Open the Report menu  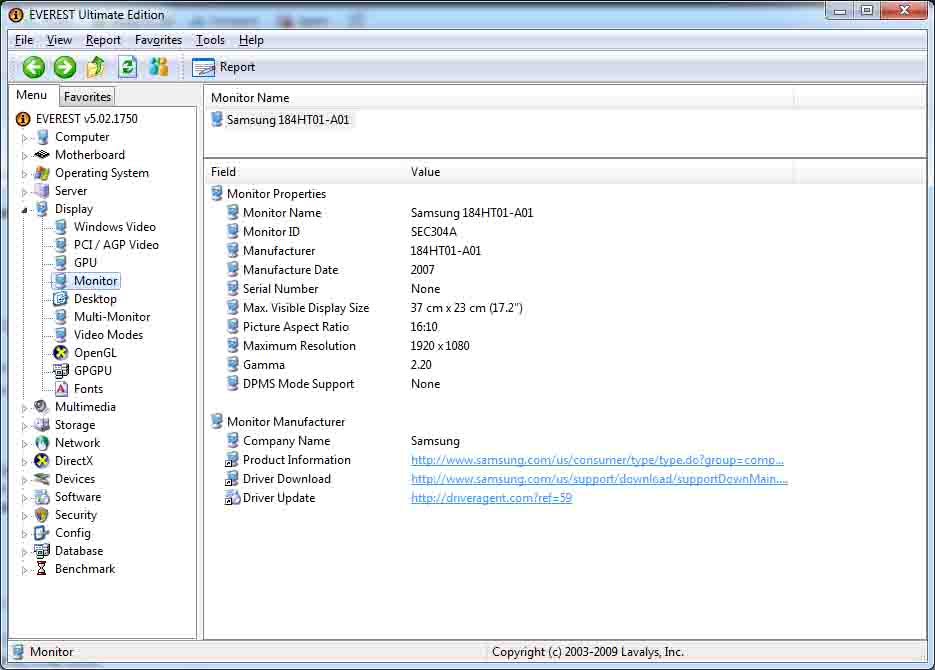point(103,40)
